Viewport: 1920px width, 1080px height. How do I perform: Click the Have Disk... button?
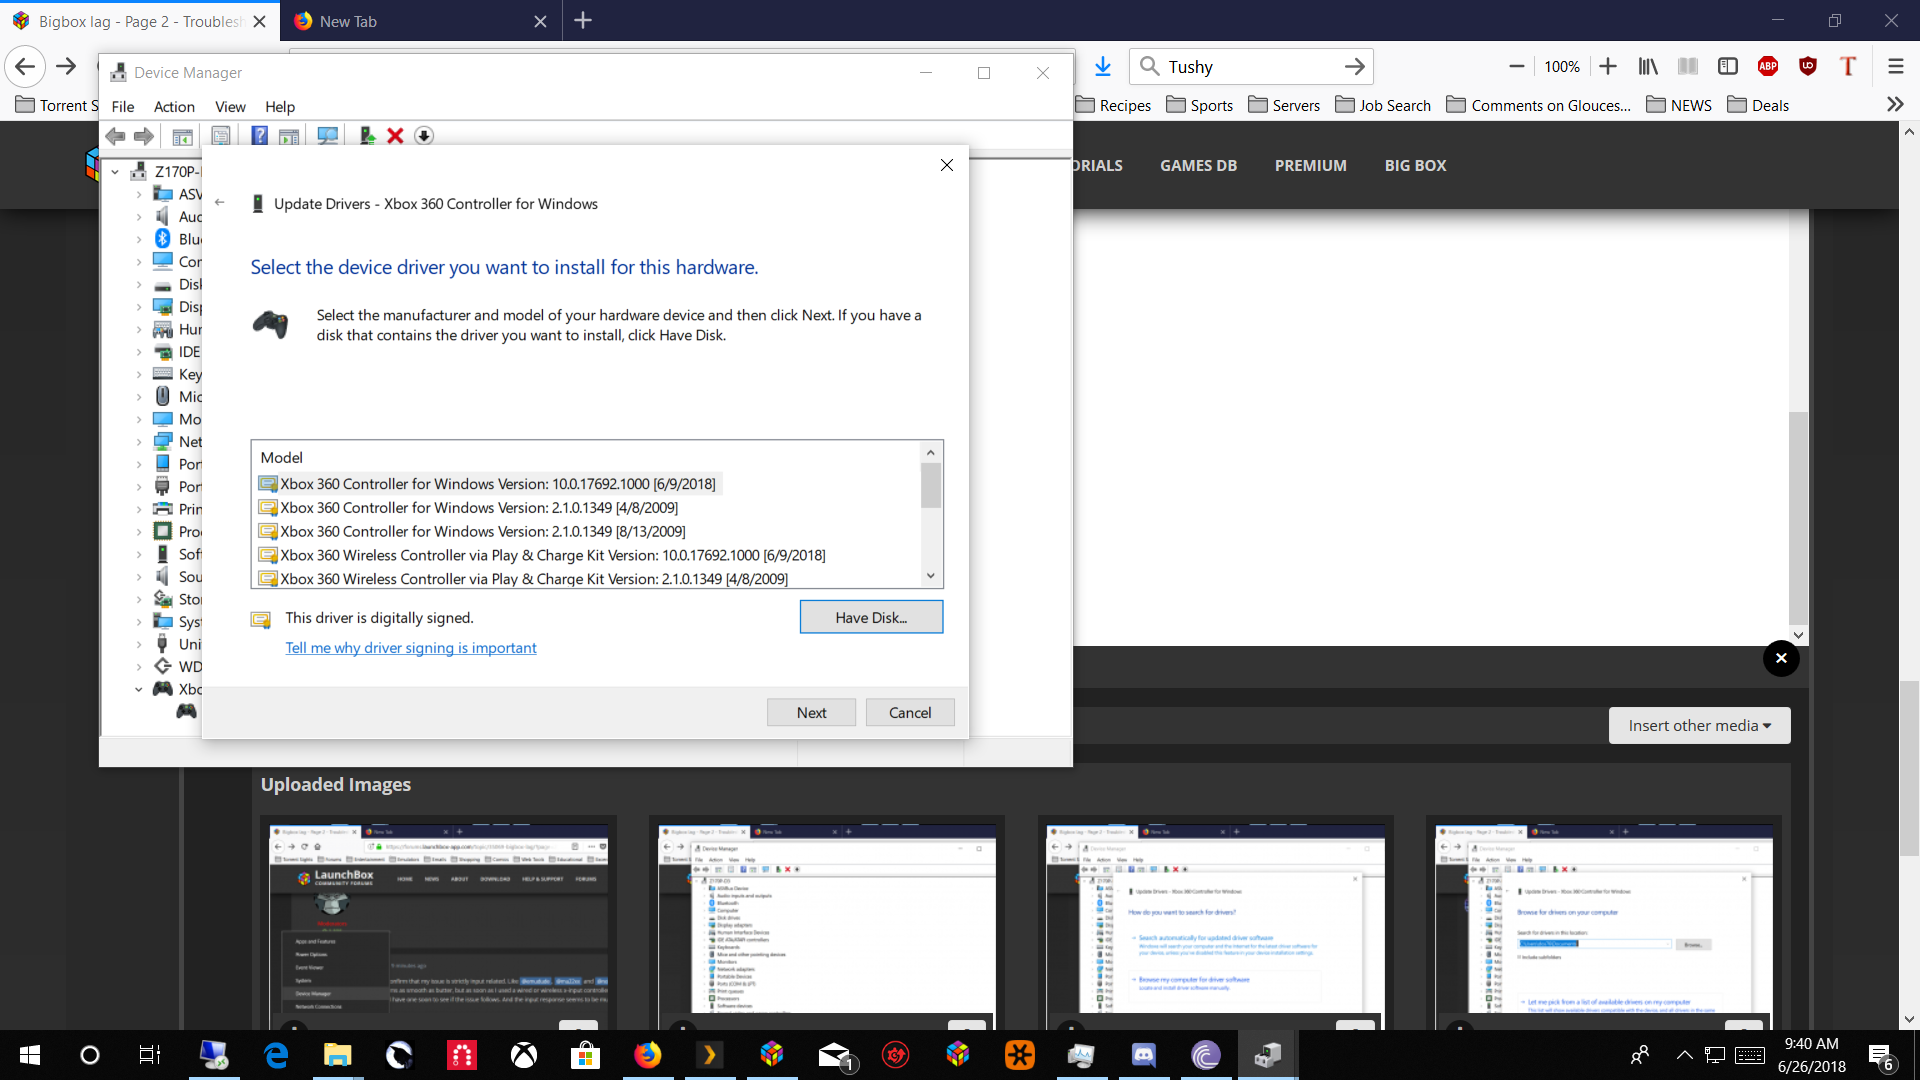(871, 617)
